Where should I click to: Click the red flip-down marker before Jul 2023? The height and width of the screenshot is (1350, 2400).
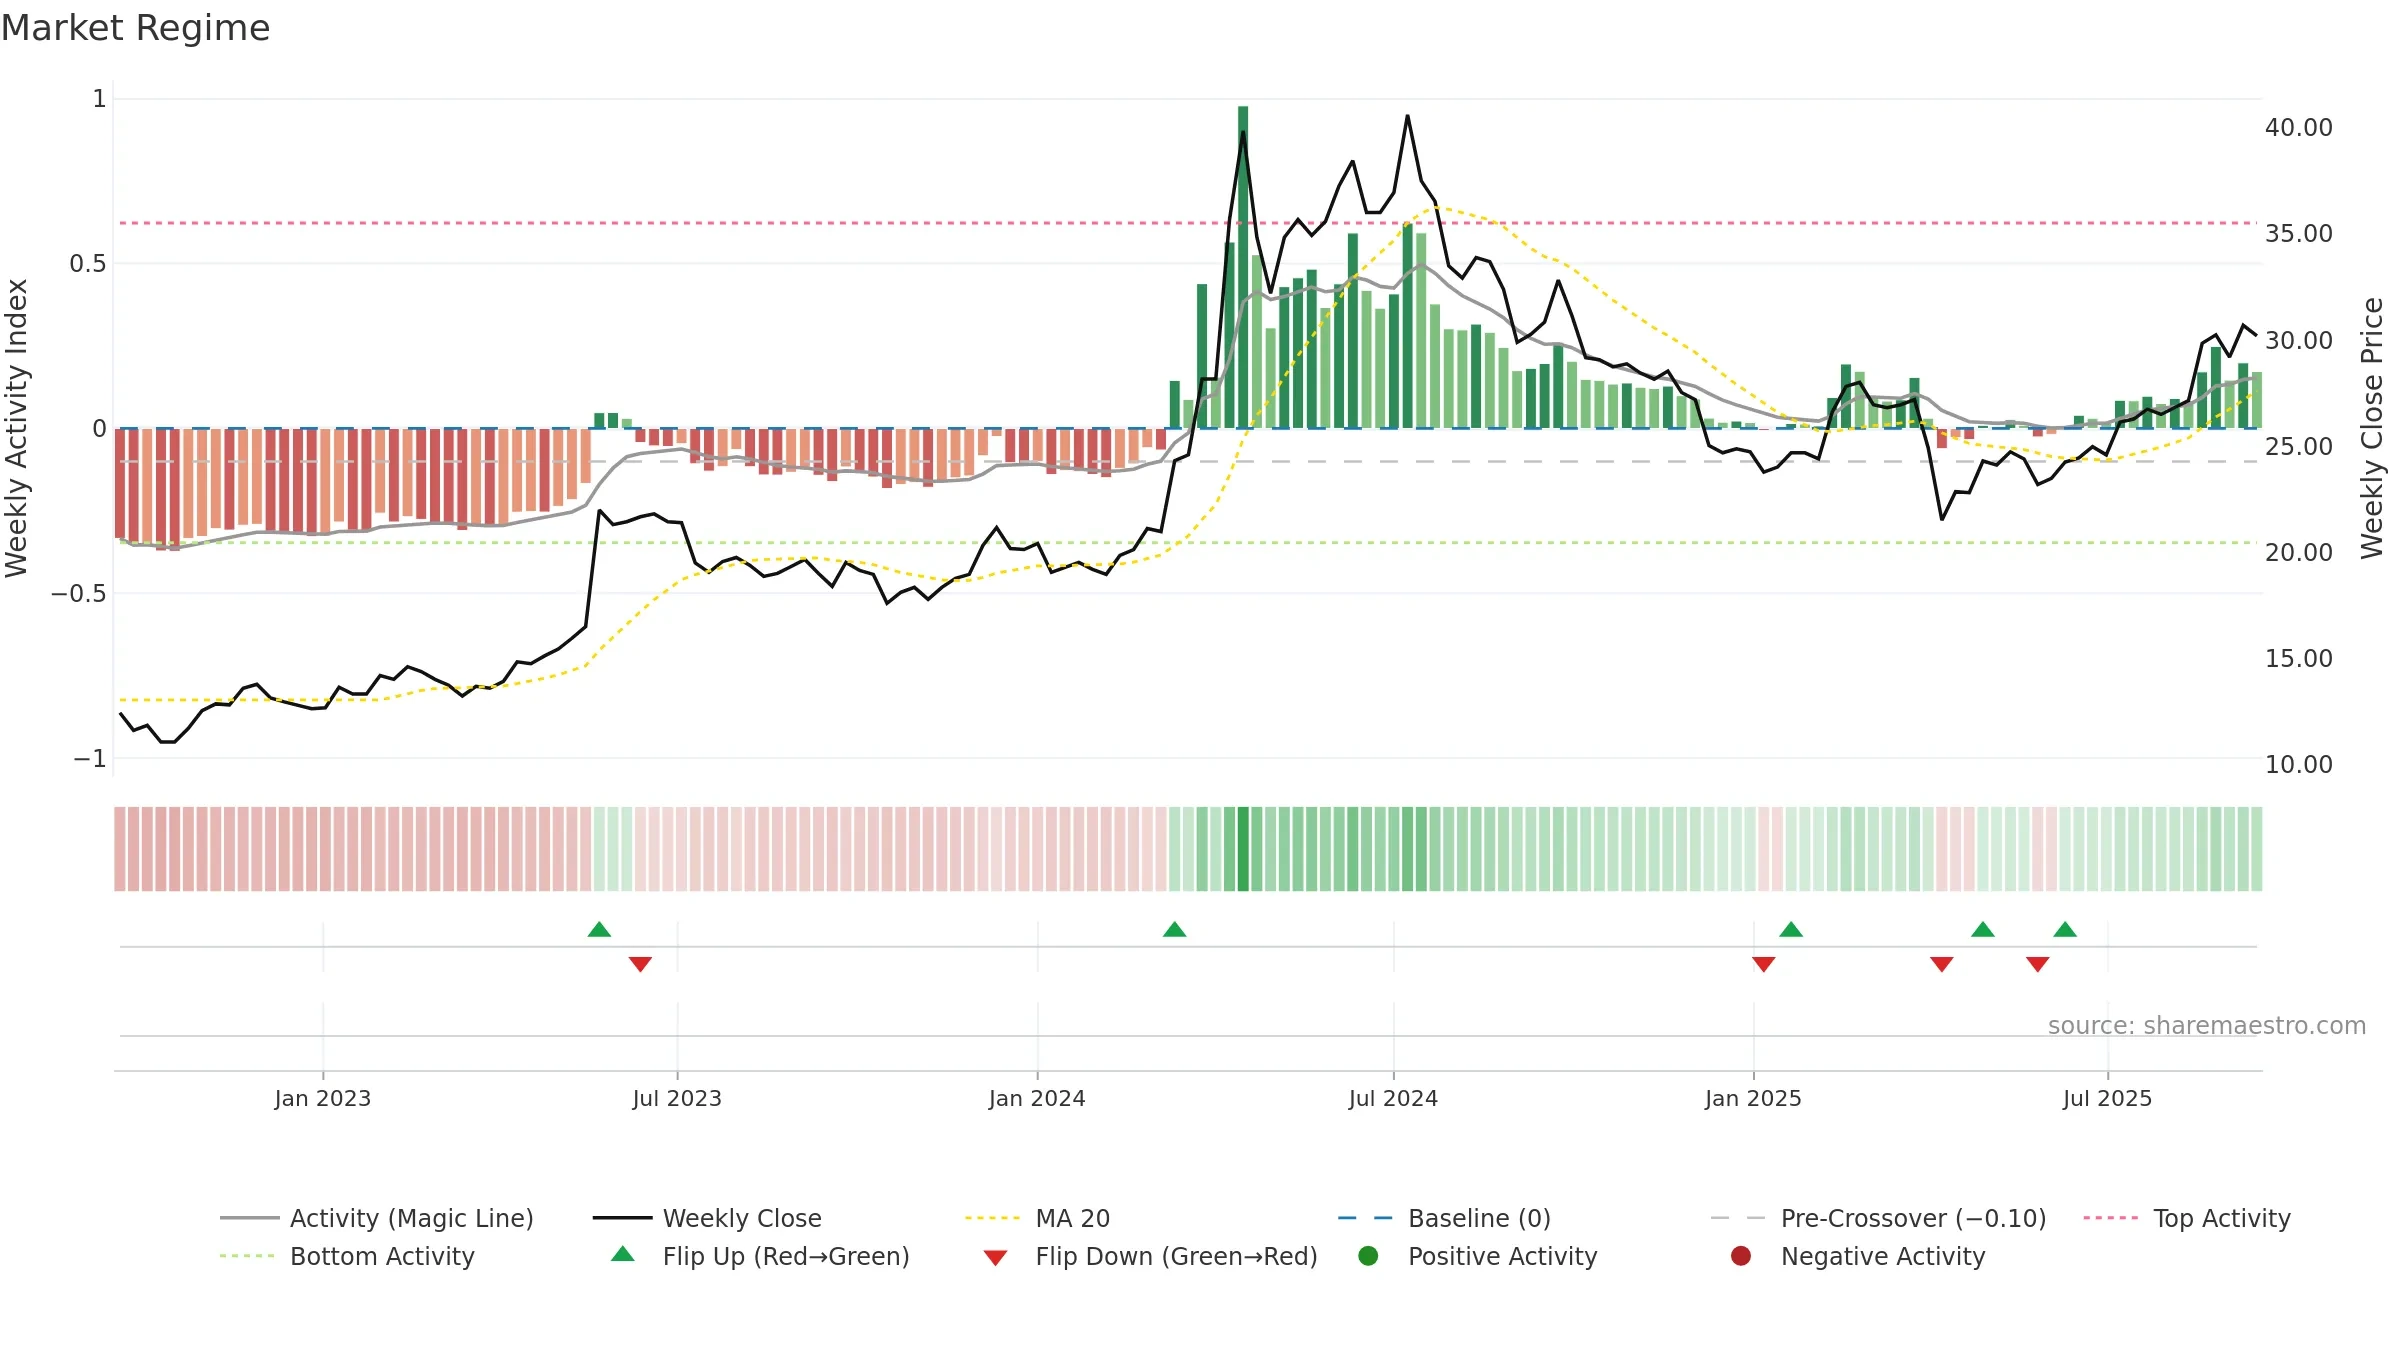click(640, 964)
